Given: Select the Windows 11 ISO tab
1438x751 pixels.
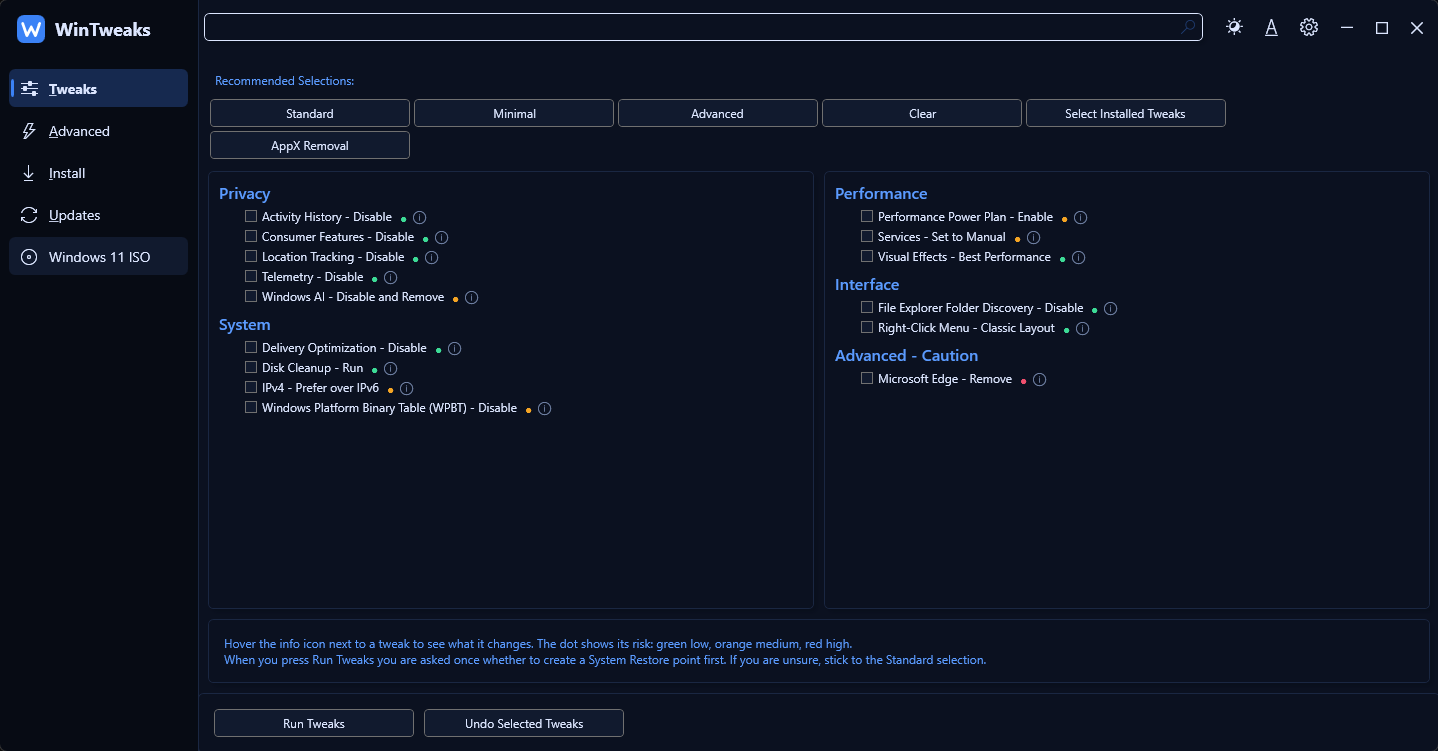Looking at the screenshot, I should click(x=99, y=257).
